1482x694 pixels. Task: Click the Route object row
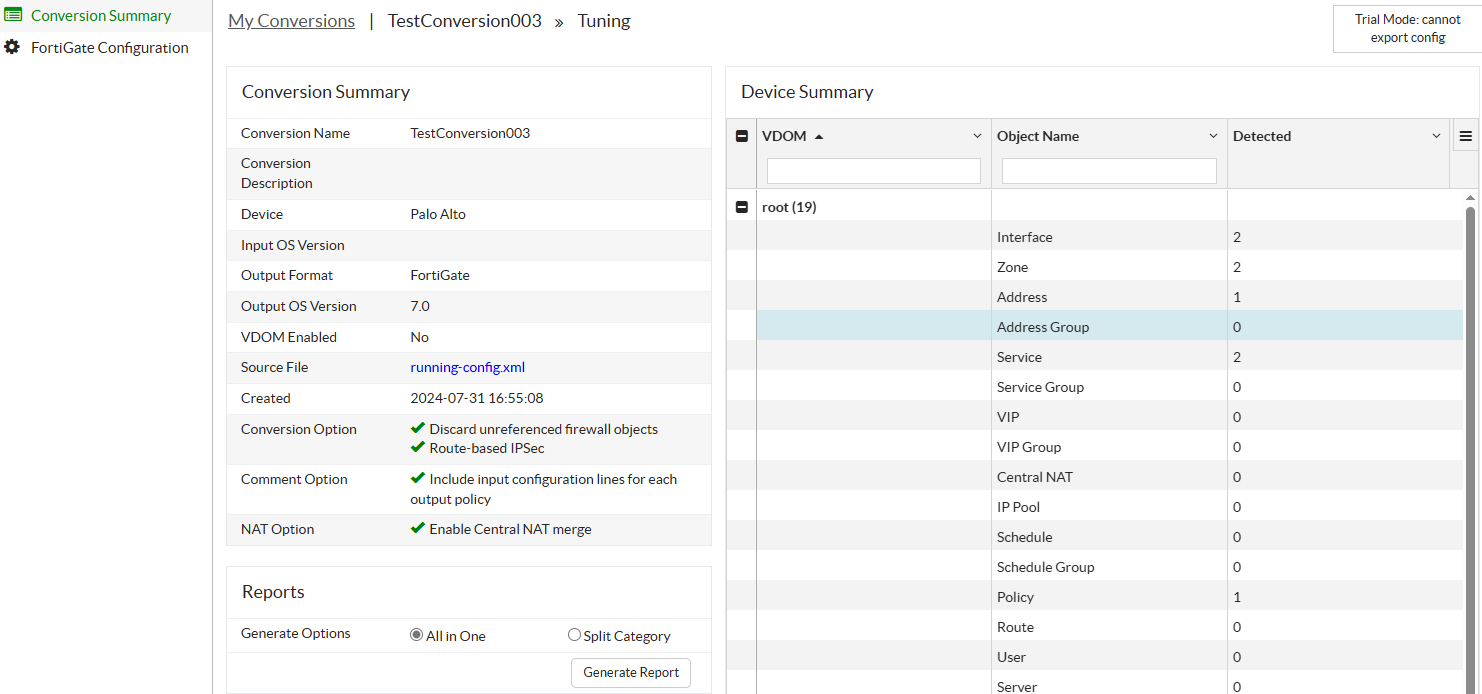1094,627
